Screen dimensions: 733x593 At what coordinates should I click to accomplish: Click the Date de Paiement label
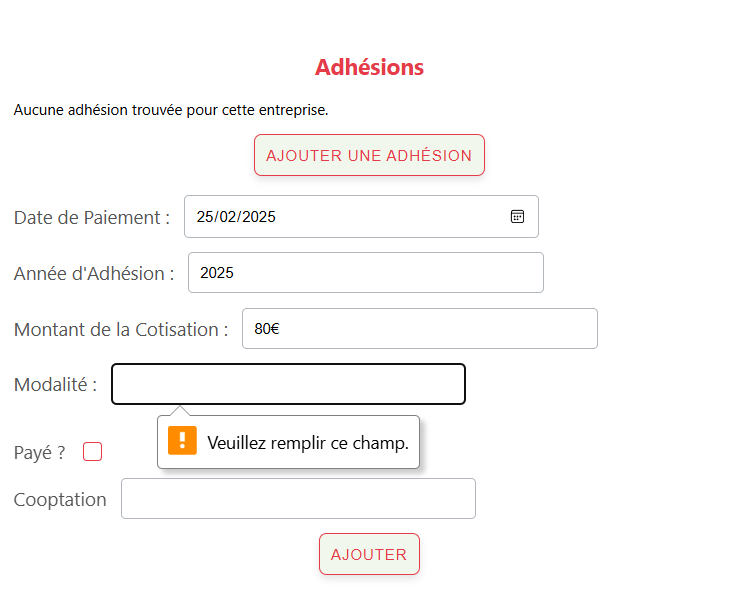coord(92,218)
